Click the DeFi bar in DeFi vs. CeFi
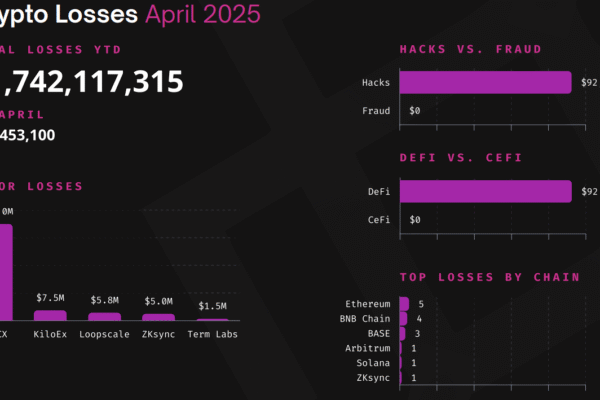Viewport: 600px width, 400px height. [x=486, y=191]
